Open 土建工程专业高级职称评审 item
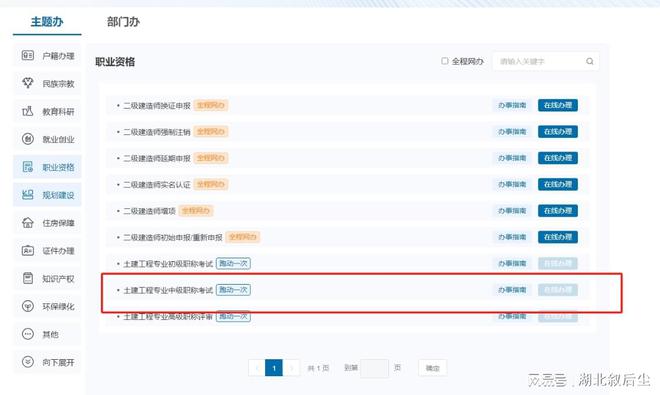The height and width of the screenshot is (395, 660). 168,316
